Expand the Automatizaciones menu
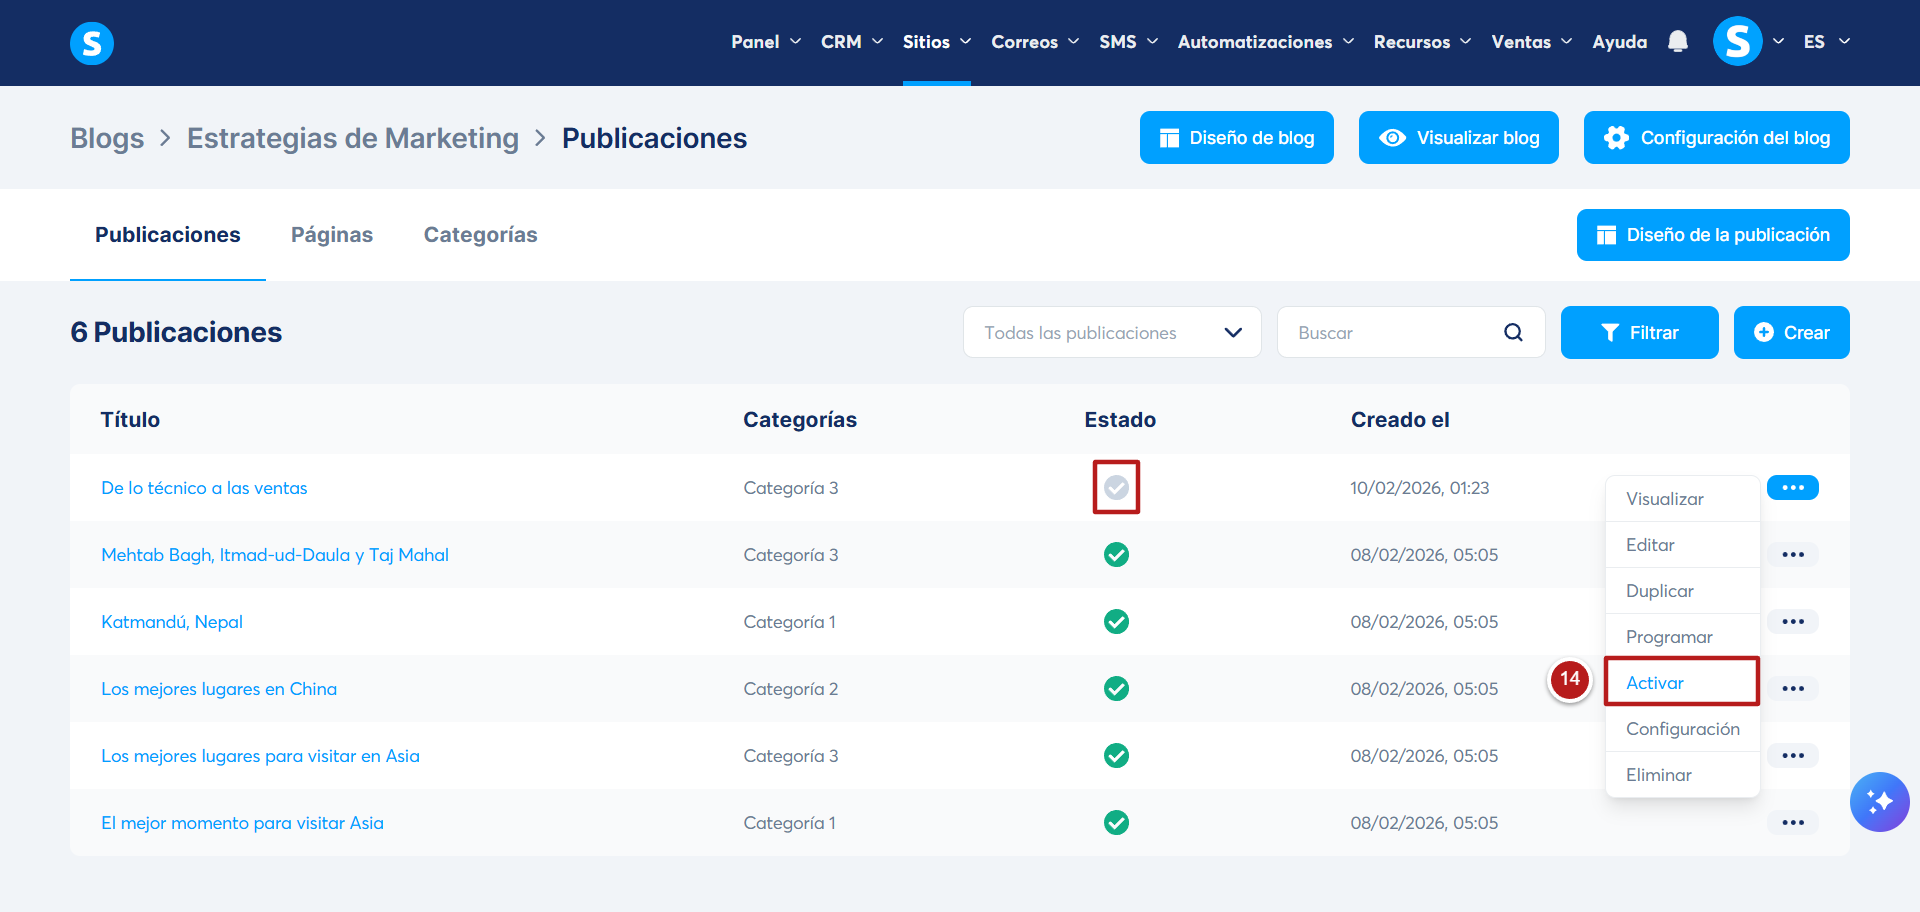This screenshot has width=1920, height=912. 1266,42
